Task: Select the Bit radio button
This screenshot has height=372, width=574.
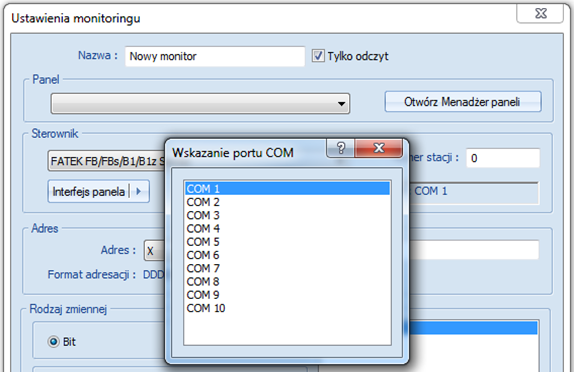Action: pos(53,342)
